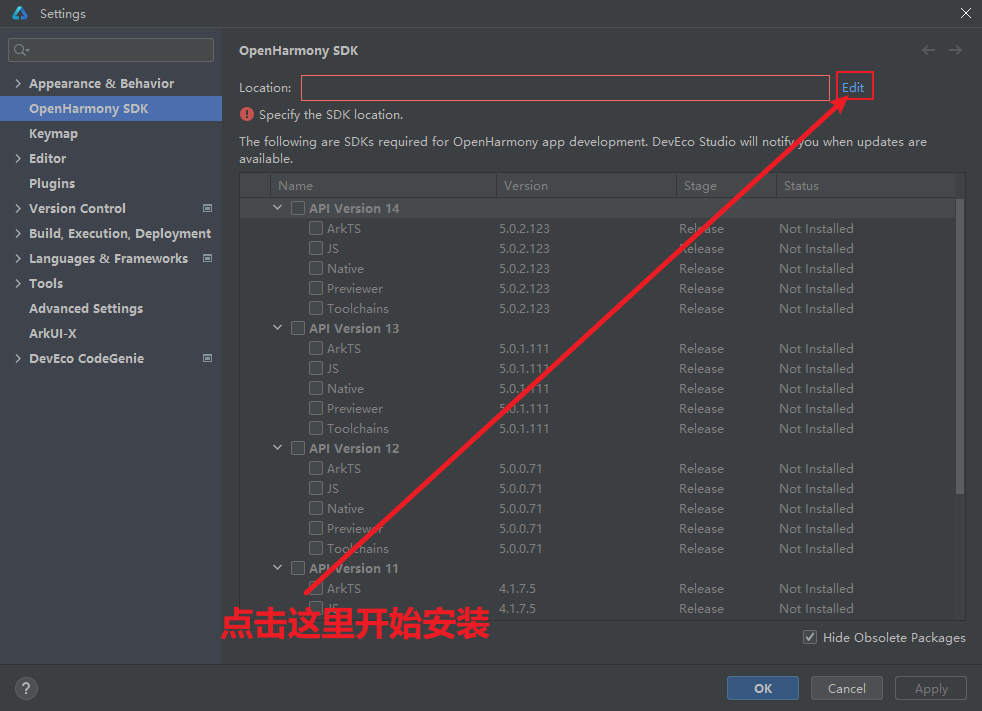Expand Appearance & Behavior settings
Viewport: 982px width, 711px height.
(x=18, y=83)
